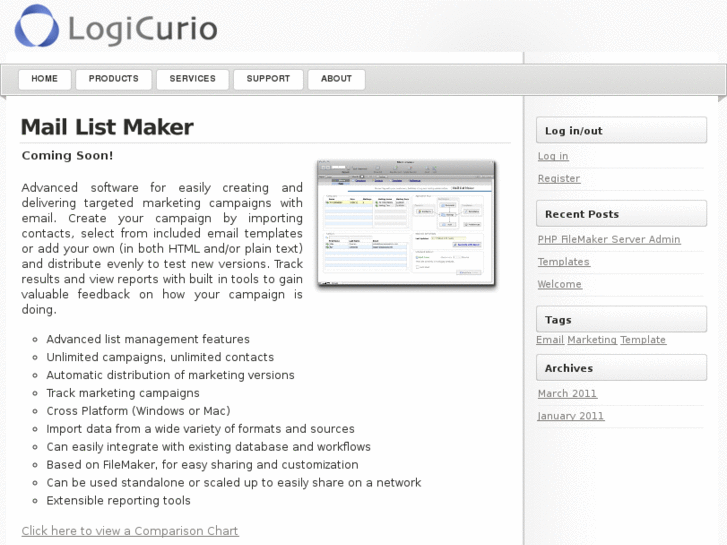Click 'Cross Platform (Windows or Mac)' bullet
The width and height of the screenshot is (727, 545).
point(138,411)
